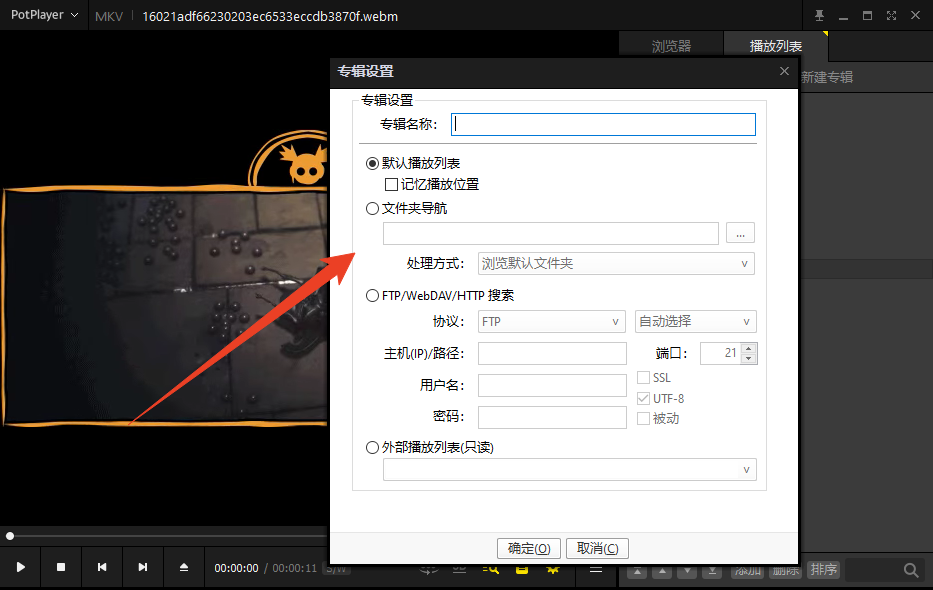This screenshot has height=590, width=933.
Task: Click the 取消(C) cancel button
Action: [x=597, y=548]
